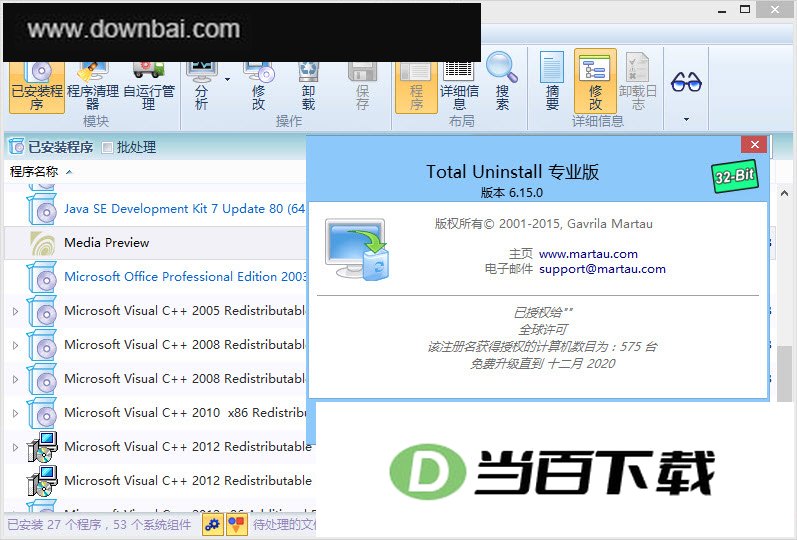Open the 程序清理器 module
The height and width of the screenshot is (540, 797).
click(x=93, y=86)
